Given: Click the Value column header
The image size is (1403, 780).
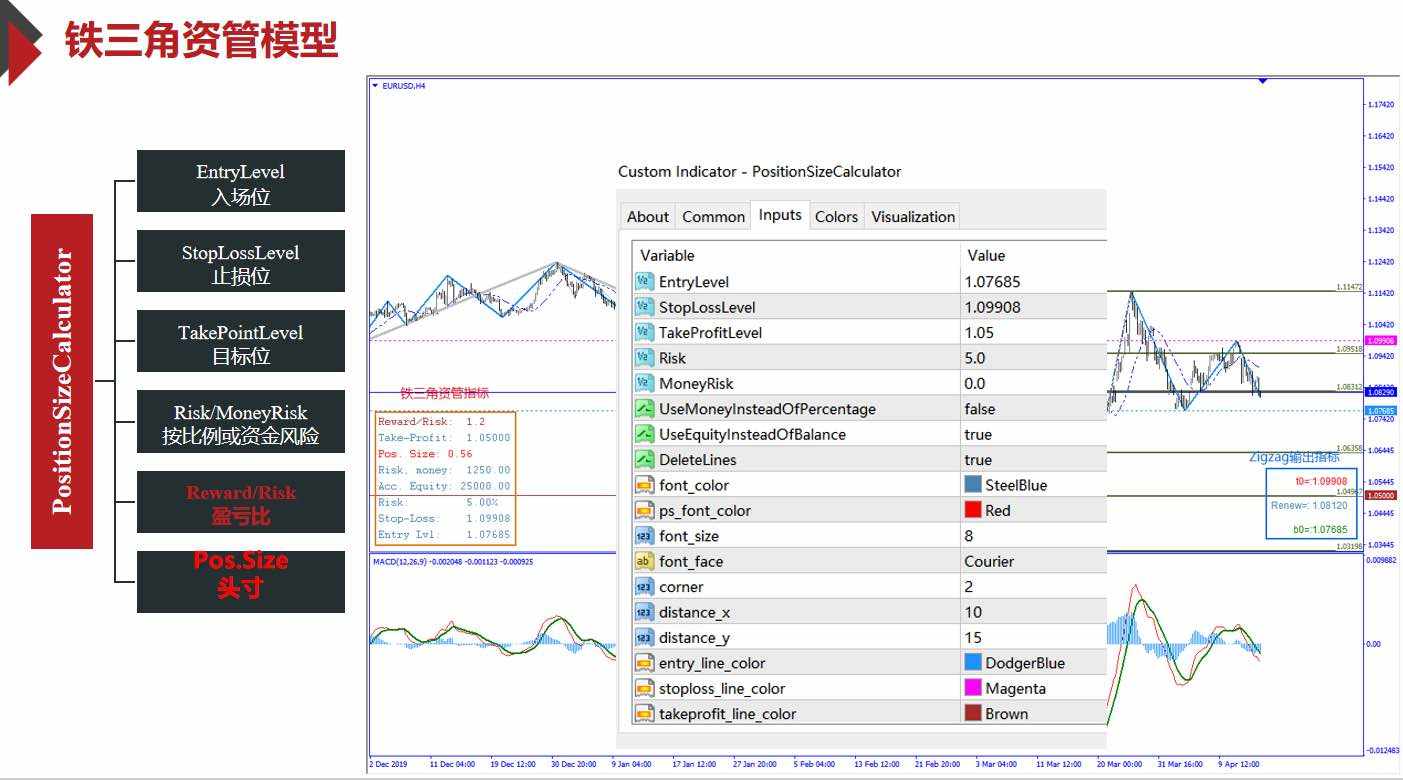Looking at the screenshot, I should [x=1034, y=255].
